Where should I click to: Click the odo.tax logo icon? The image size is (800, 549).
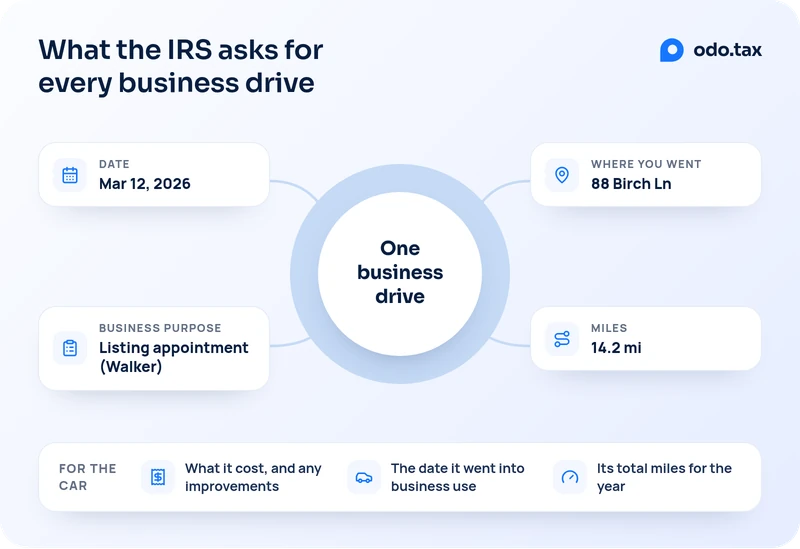click(671, 50)
